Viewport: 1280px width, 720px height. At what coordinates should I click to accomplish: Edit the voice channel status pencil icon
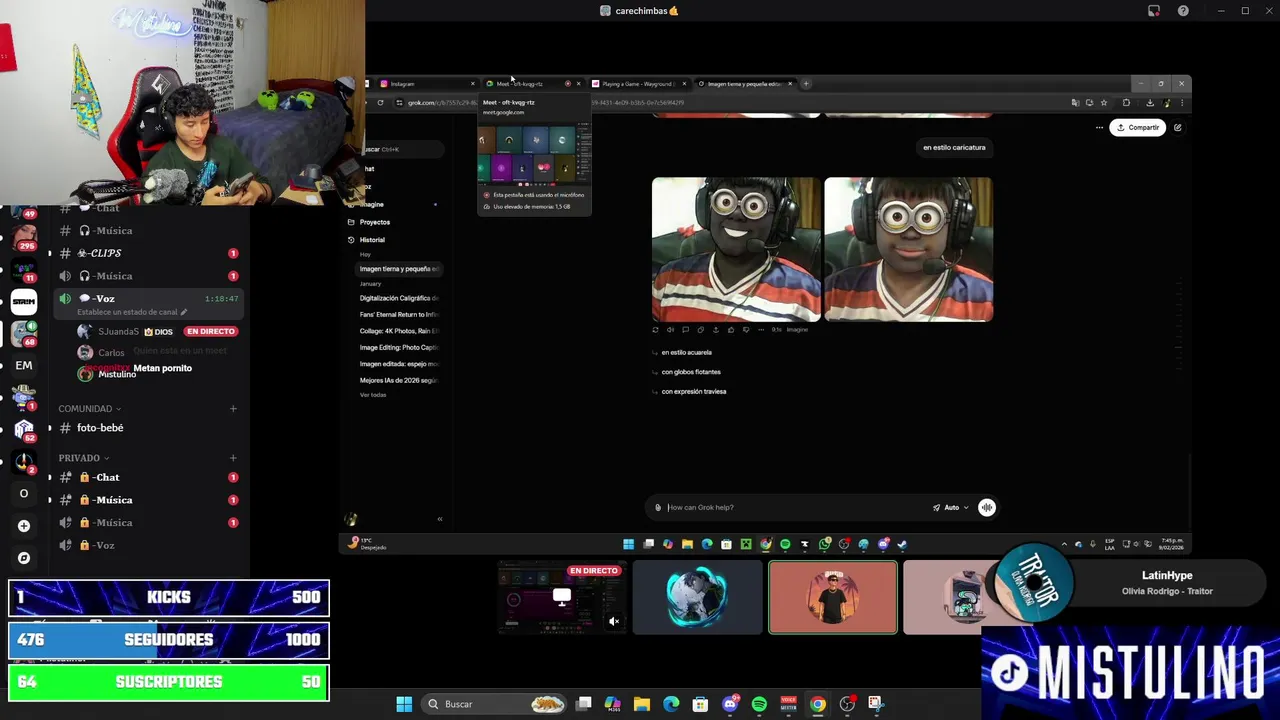point(183,312)
